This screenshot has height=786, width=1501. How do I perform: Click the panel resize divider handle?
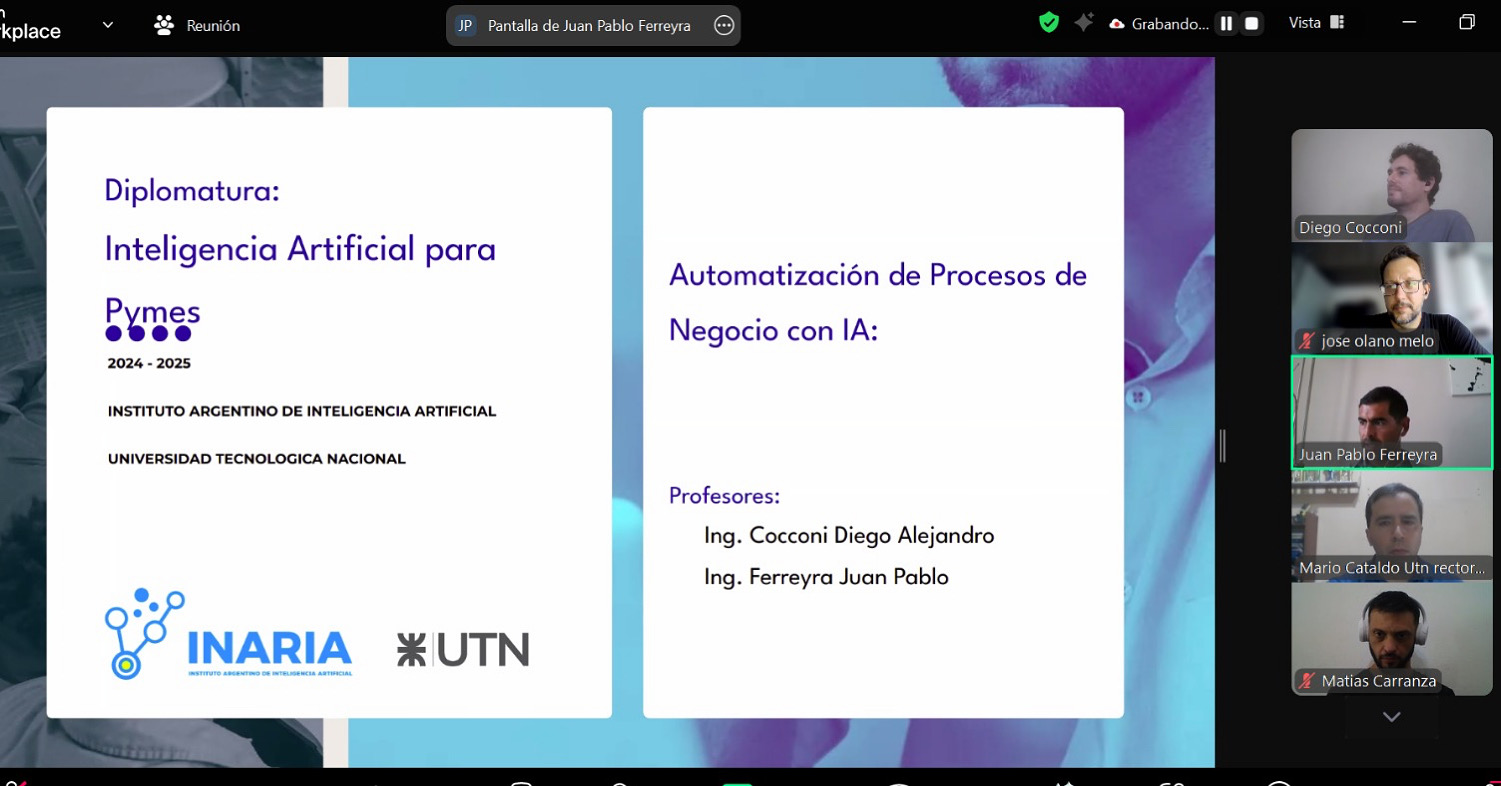pyautogui.click(x=1222, y=445)
